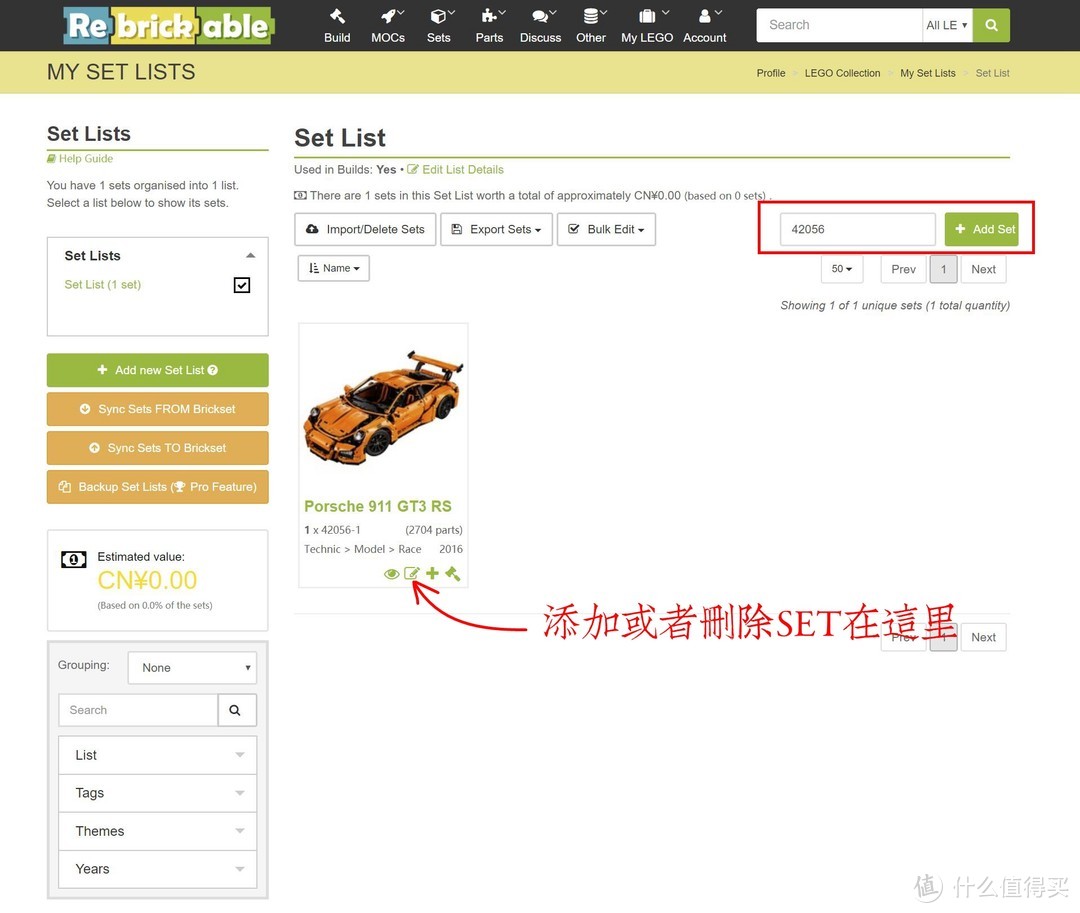The height and width of the screenshot is (913, 1080).
Task: Click Sync Sets FROM Brickset
Action: tap(158, 409)
